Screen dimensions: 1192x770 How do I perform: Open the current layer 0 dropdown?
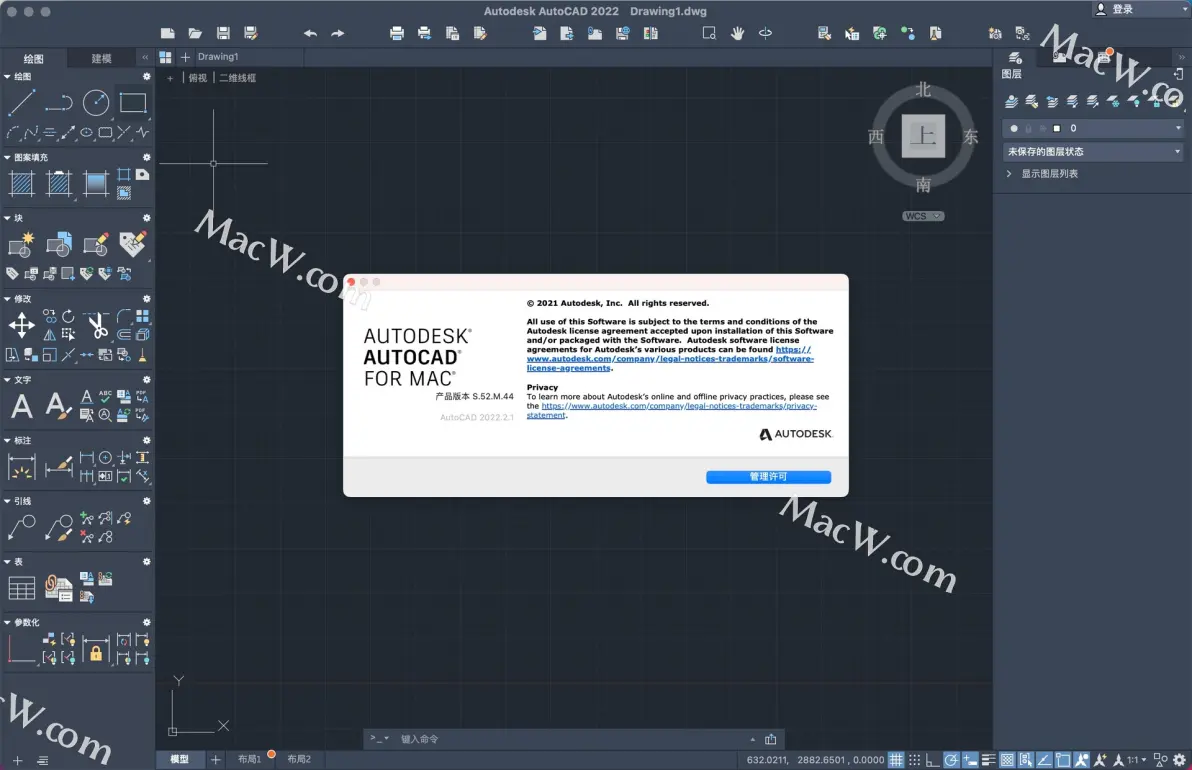[1093, 128]
